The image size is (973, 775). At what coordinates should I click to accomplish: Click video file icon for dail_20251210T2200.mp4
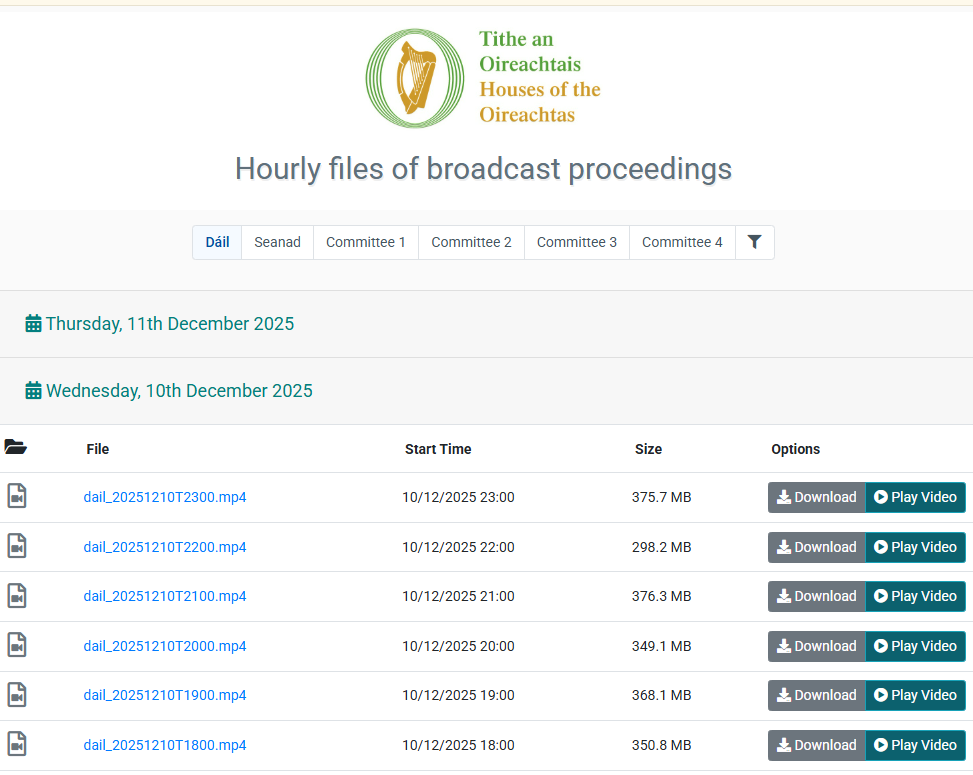coord(16,547)
